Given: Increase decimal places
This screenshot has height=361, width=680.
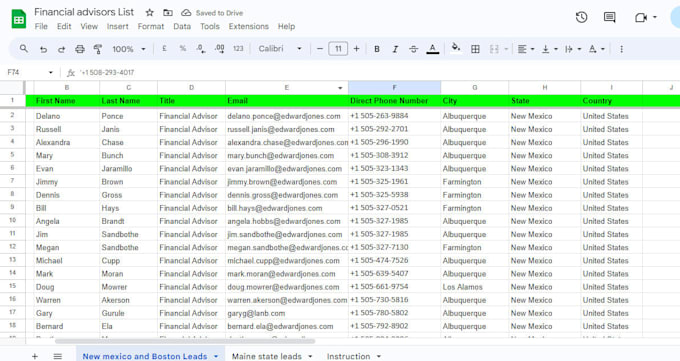Looking at the screenshot, I should (219, 49).
